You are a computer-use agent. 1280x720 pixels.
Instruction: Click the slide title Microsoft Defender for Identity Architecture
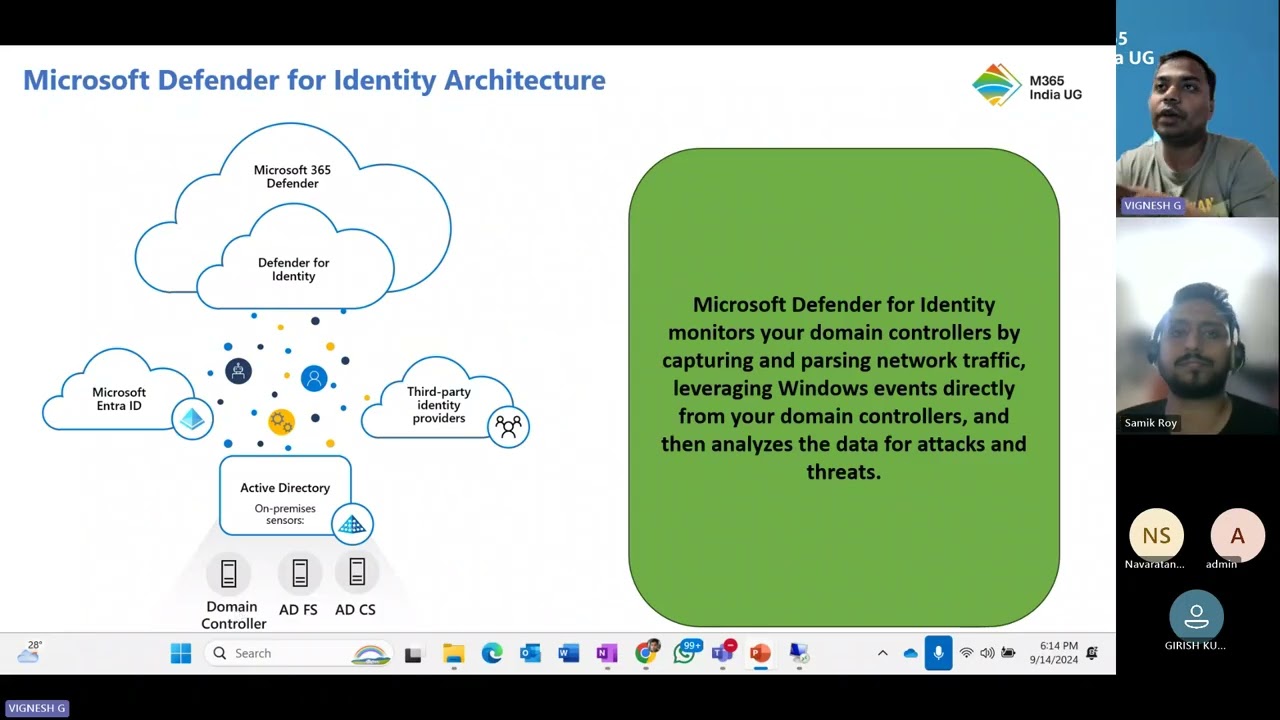click(x=314, y=80)
